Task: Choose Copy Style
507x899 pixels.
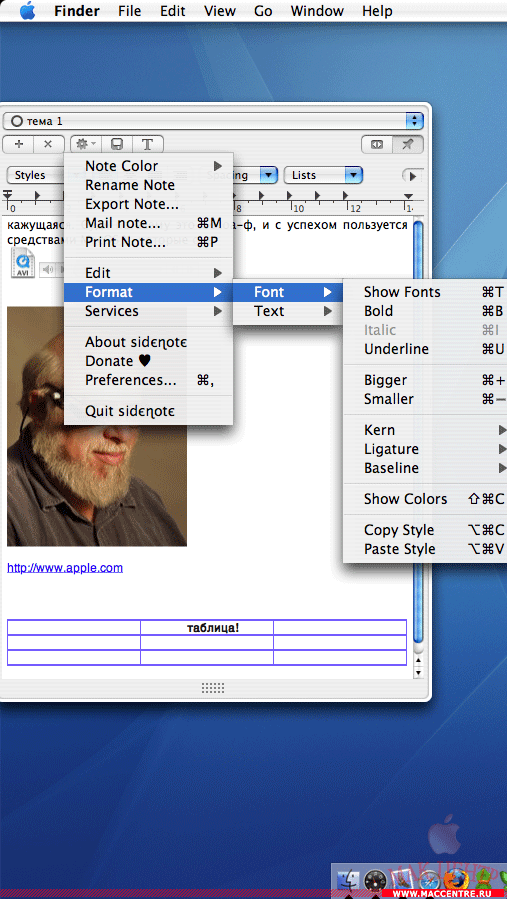Action: [x=425, y=530]
